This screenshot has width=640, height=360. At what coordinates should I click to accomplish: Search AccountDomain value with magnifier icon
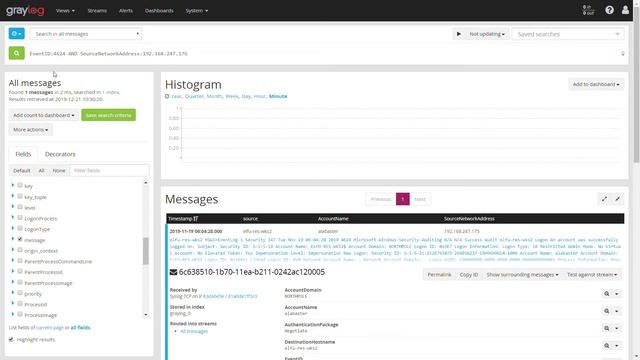click(x=607, y=293)
